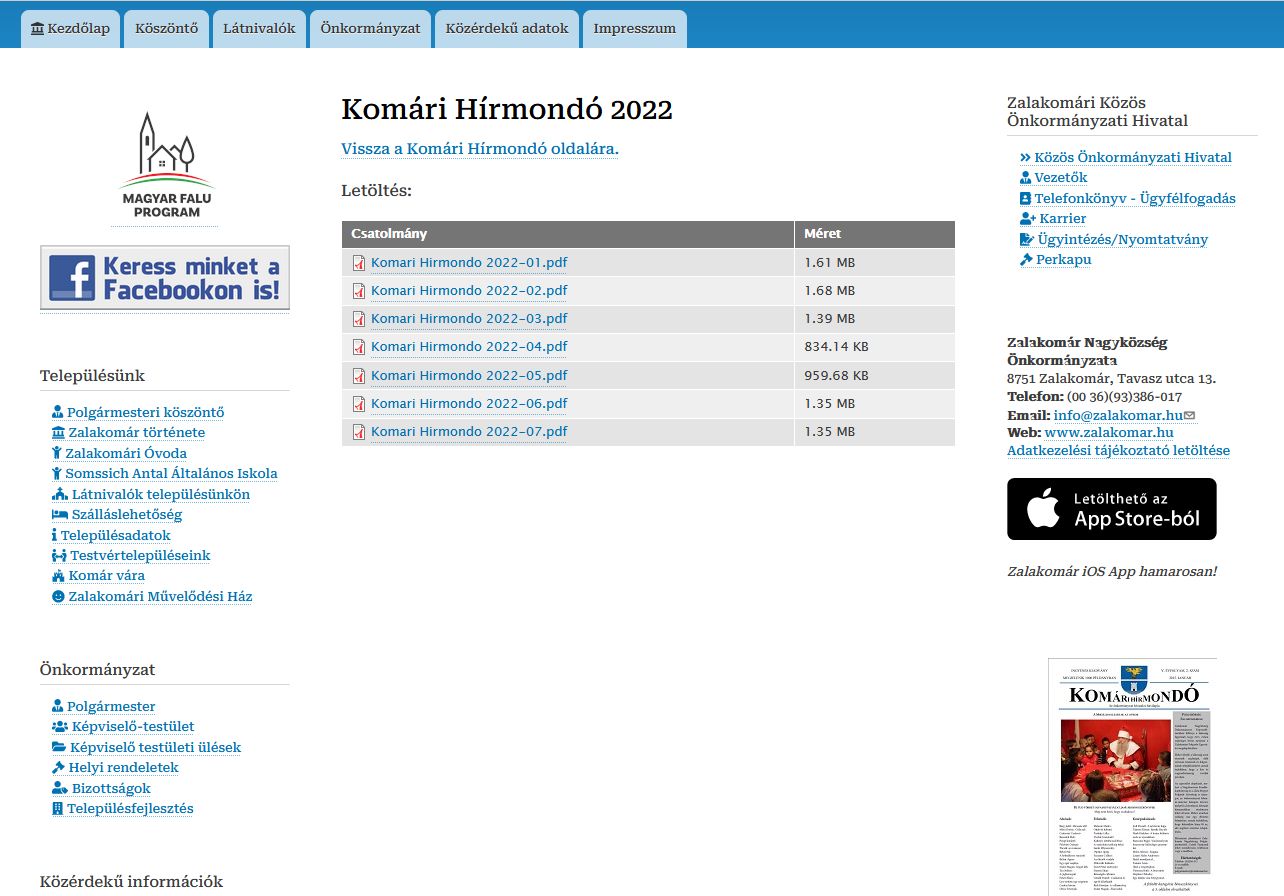Screen dimensions: 1284x896
Task: Click gavel icon next to Helyi rendeletek
Action: click(x=58, y=768)
